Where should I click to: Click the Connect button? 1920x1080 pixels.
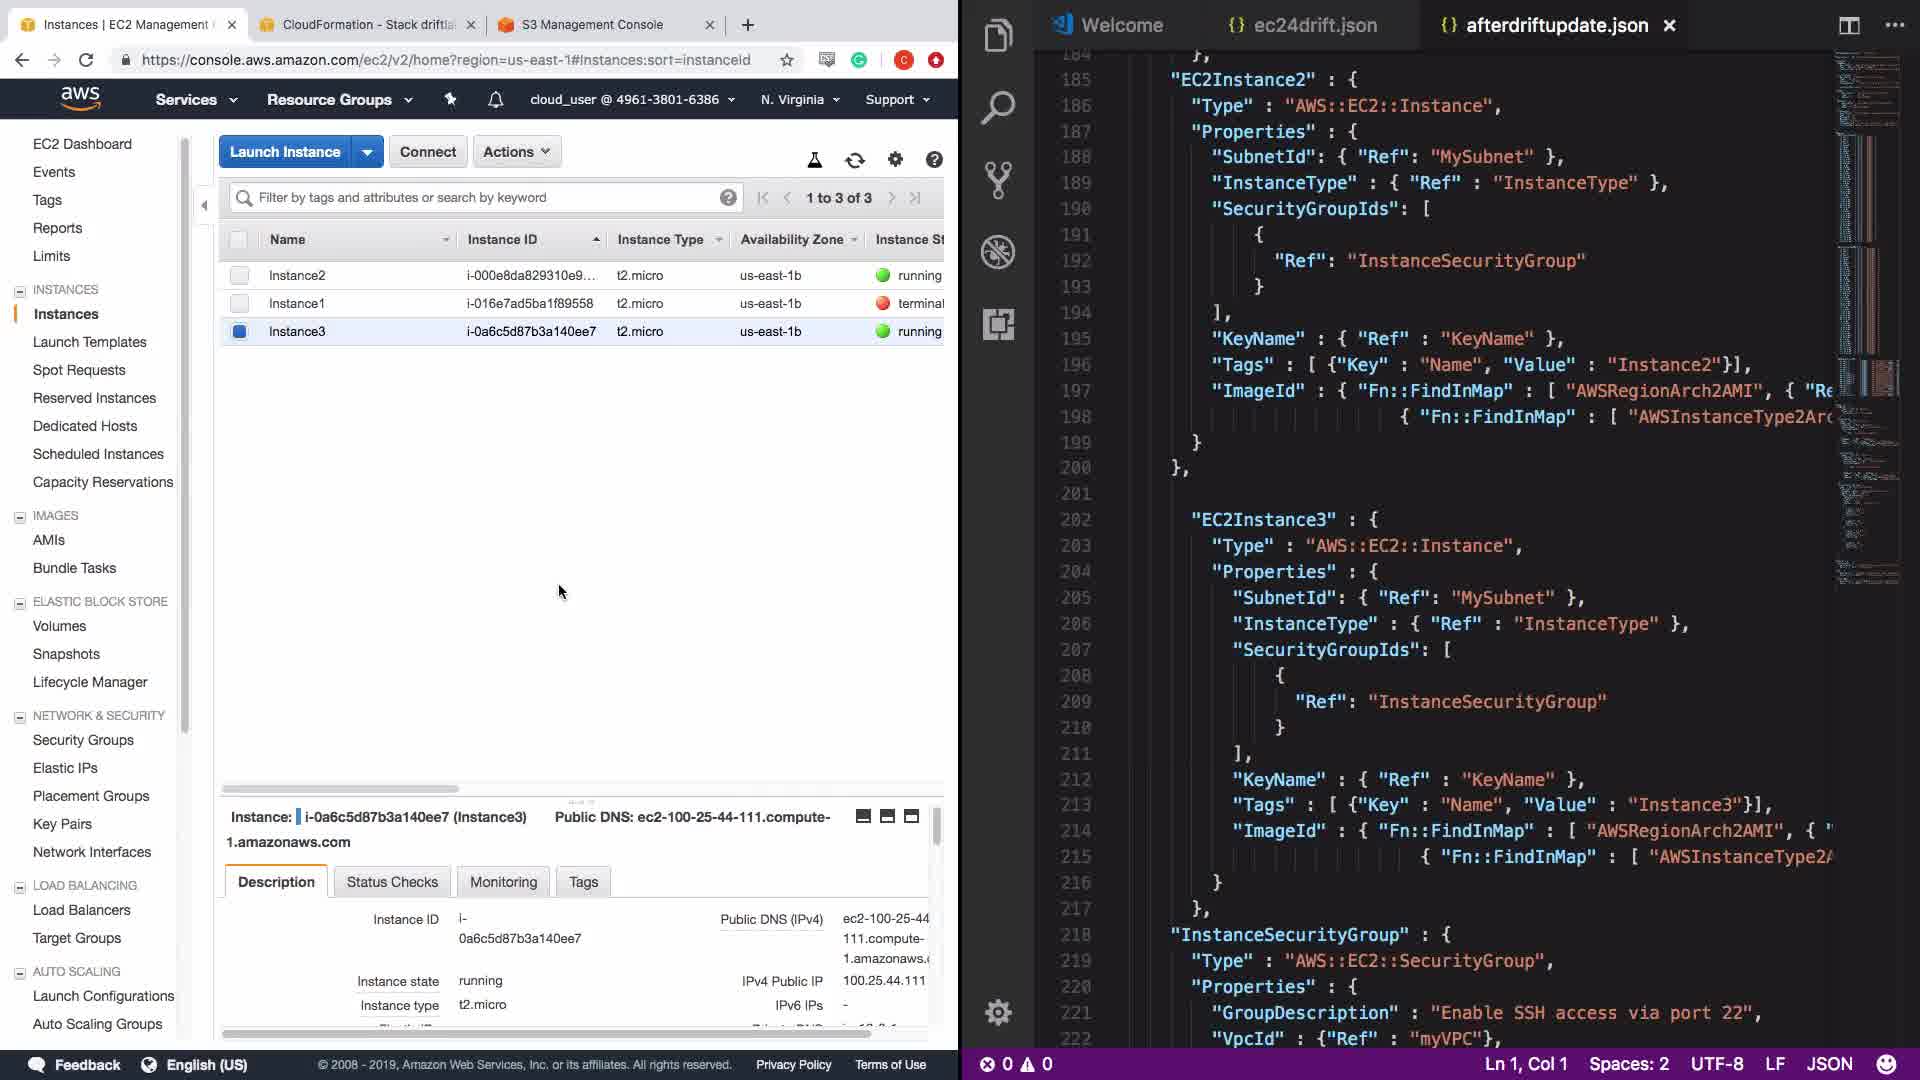pos(427,152)
